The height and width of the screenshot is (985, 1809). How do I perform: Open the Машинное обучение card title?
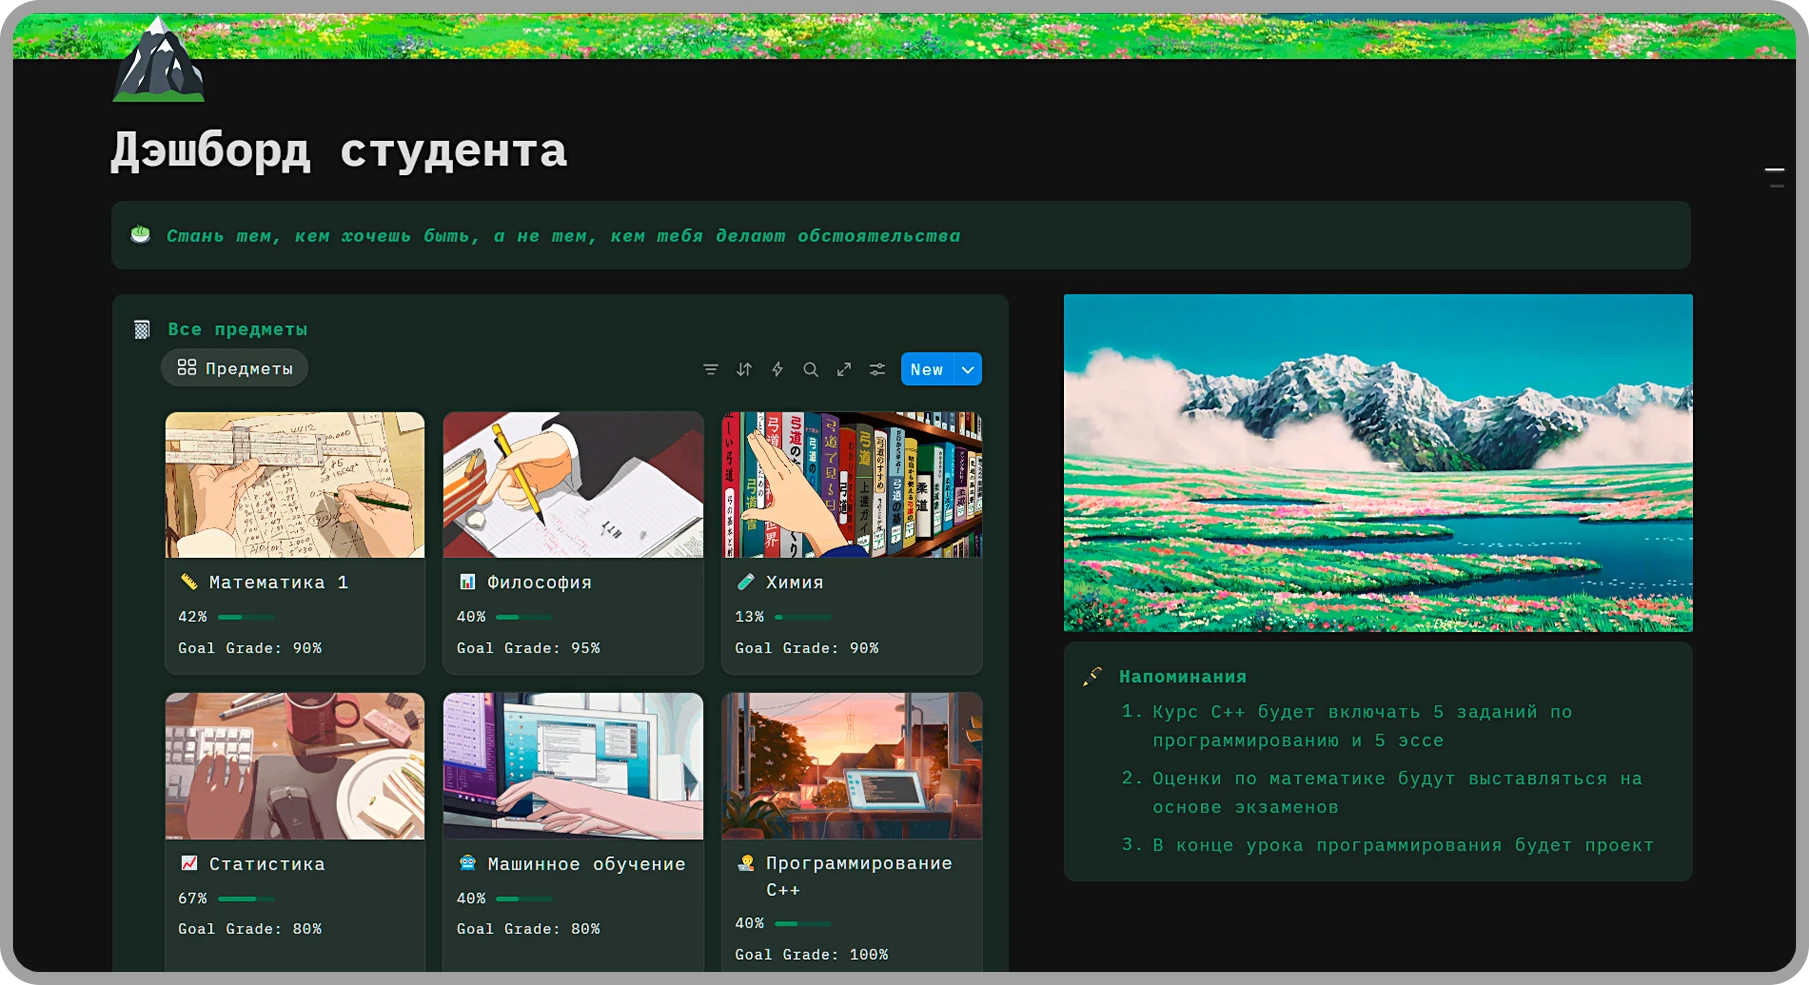click(x=586, y=864)
